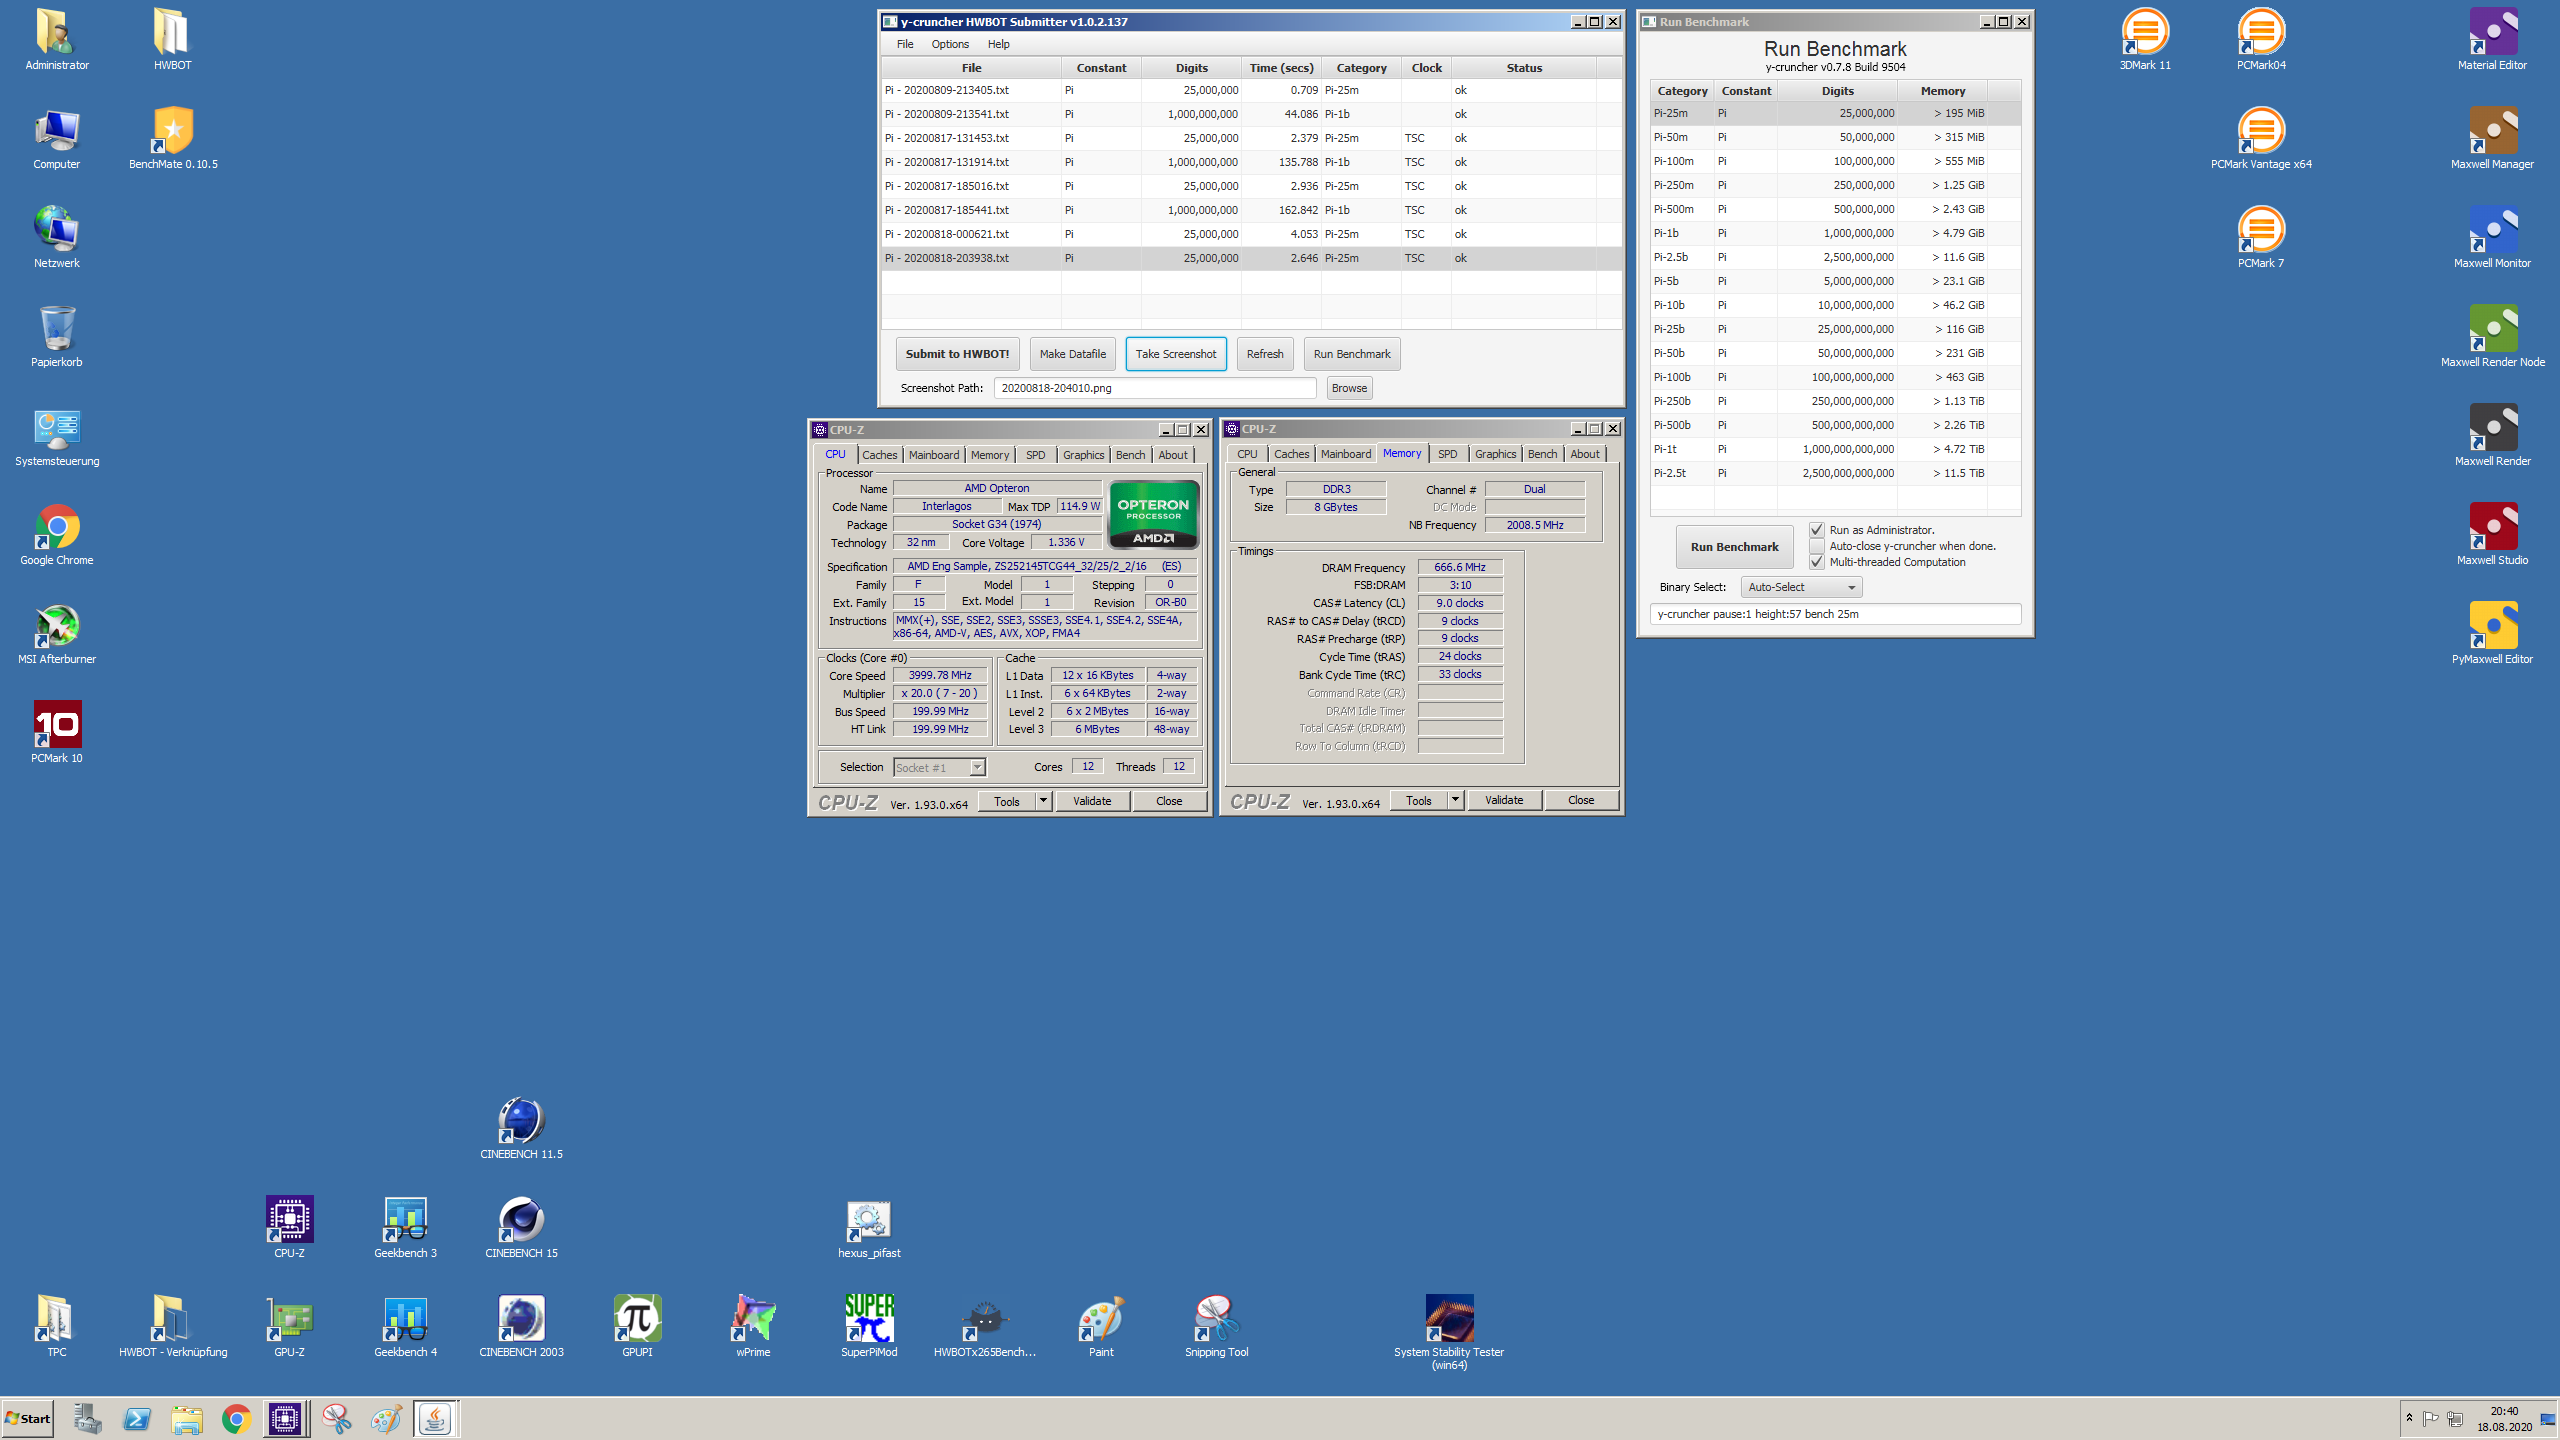Open Google Chrome desktop shortcut
This screenshot has height=1440, width=2560.
point(57,534)
